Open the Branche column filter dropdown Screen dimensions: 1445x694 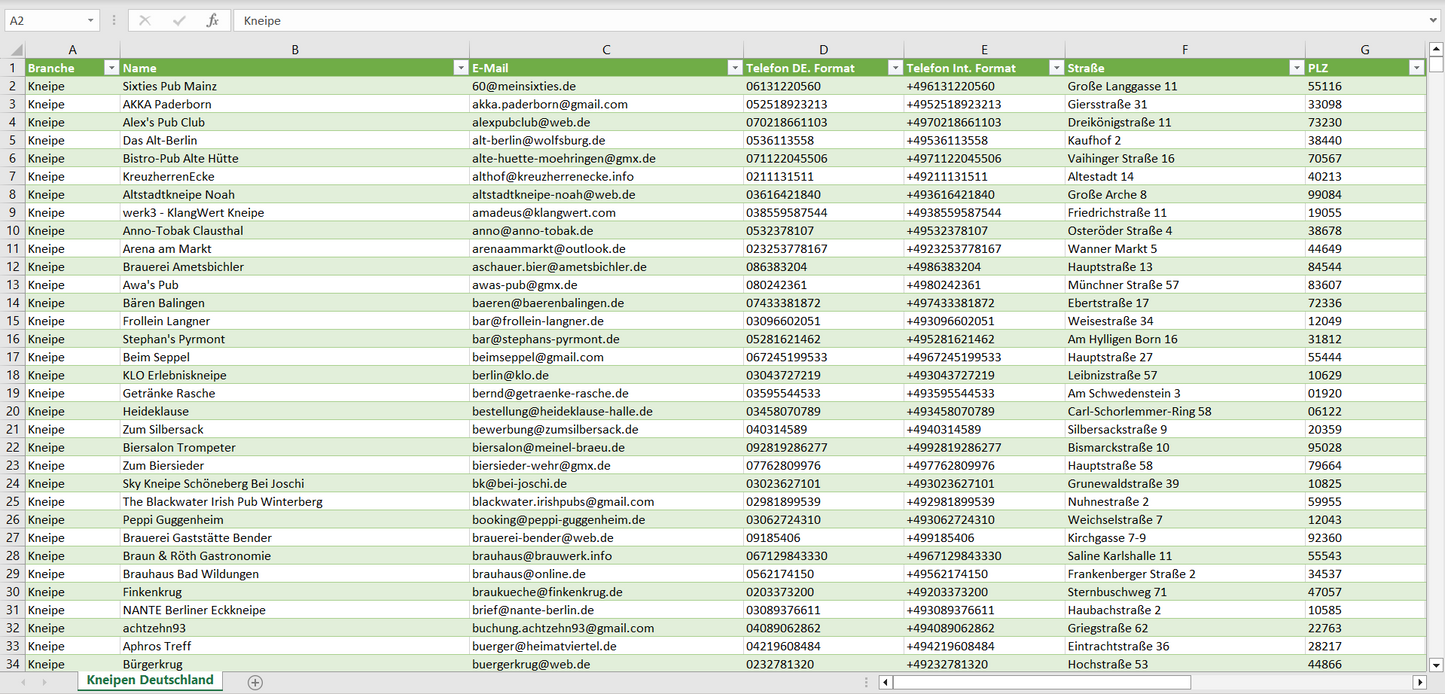pyautogui.click(x=110, y=68)
